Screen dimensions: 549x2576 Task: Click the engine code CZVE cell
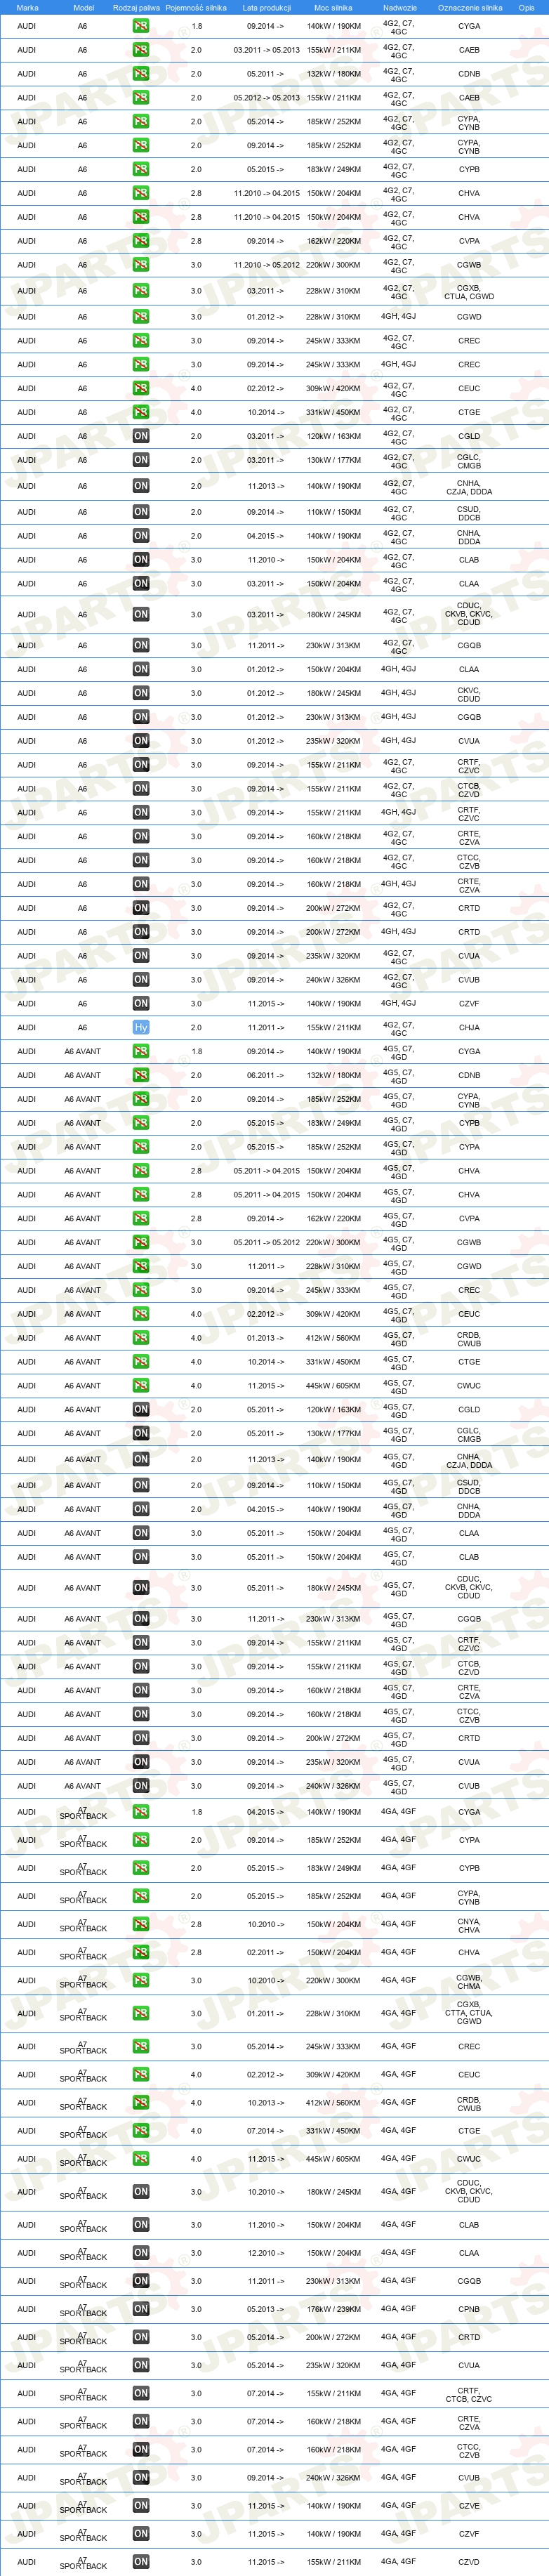(x=469, y=2506)
